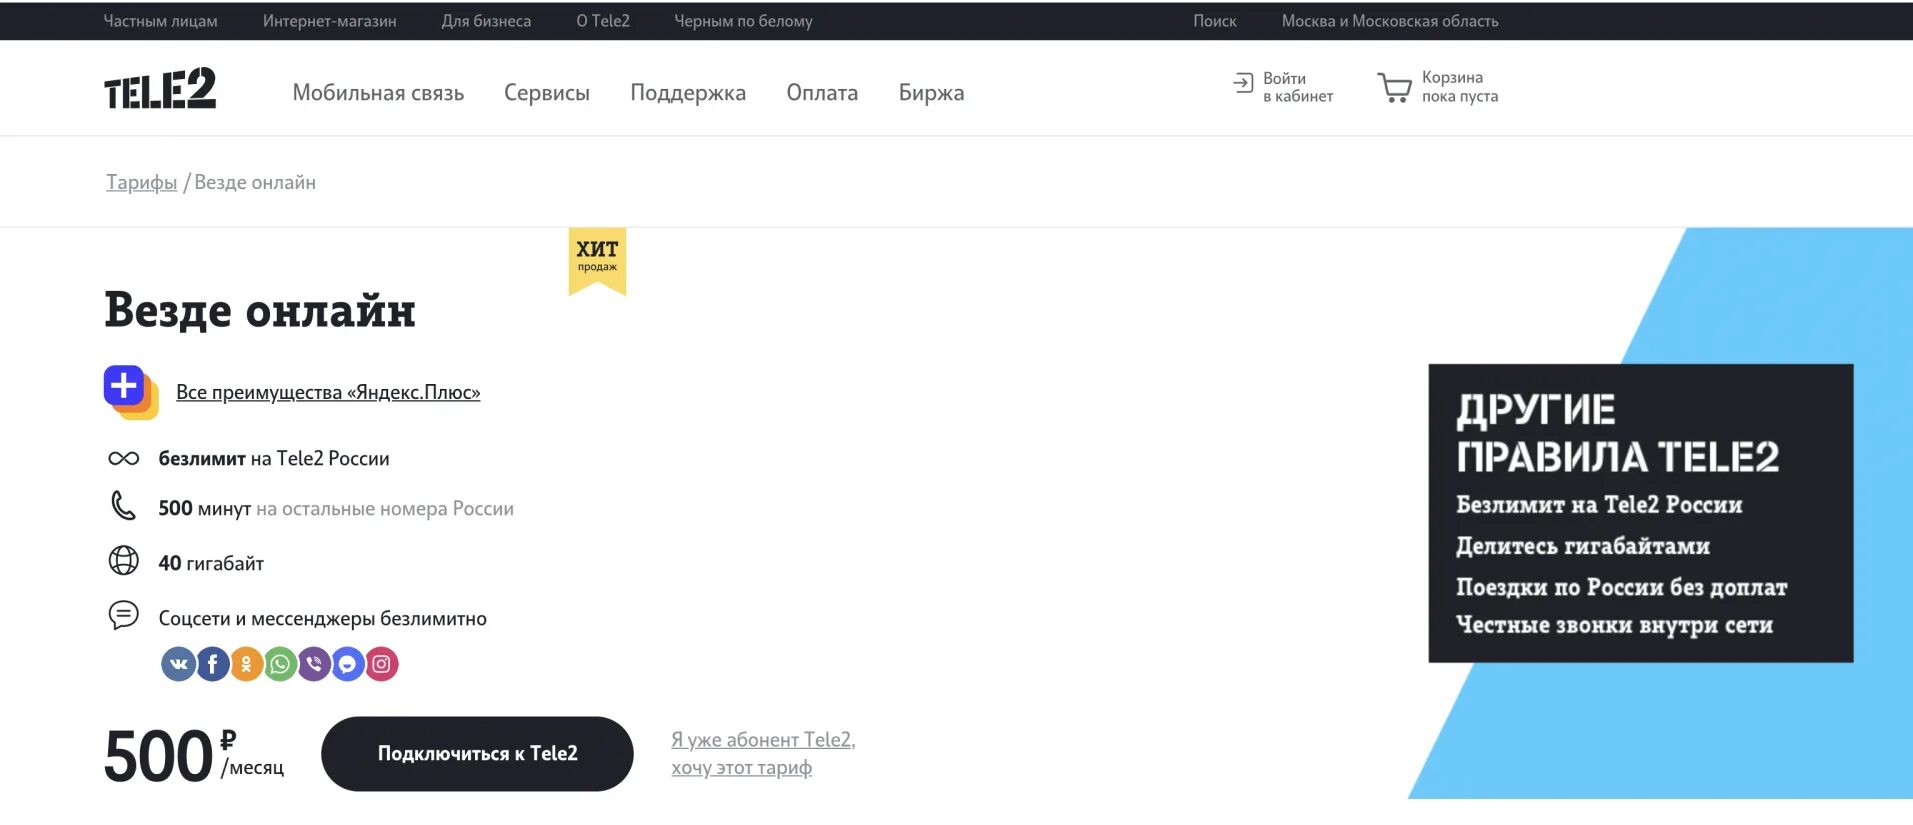1913x825 pixels.
Task: Click the Viber icon
Action: [314, 664]
